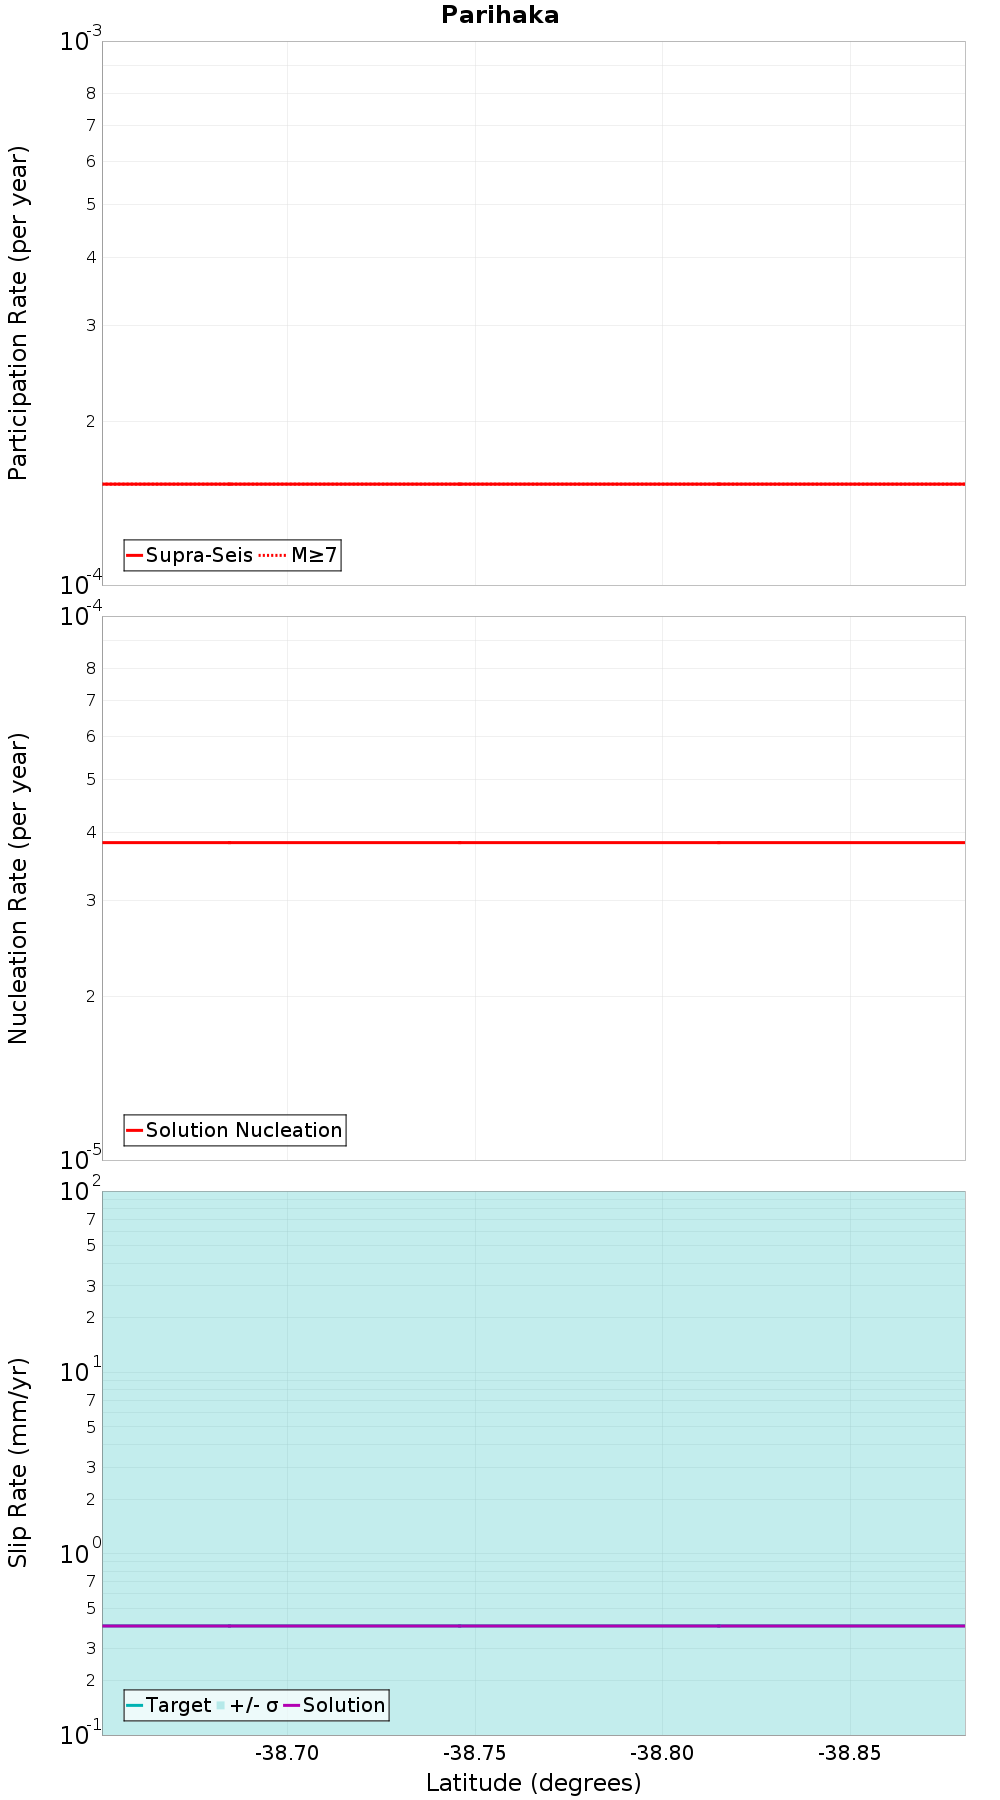Viewport: 1000px width, 1800px height.
Task: Click the -38.75 latitude tick label
Action: coord(475,1752)
